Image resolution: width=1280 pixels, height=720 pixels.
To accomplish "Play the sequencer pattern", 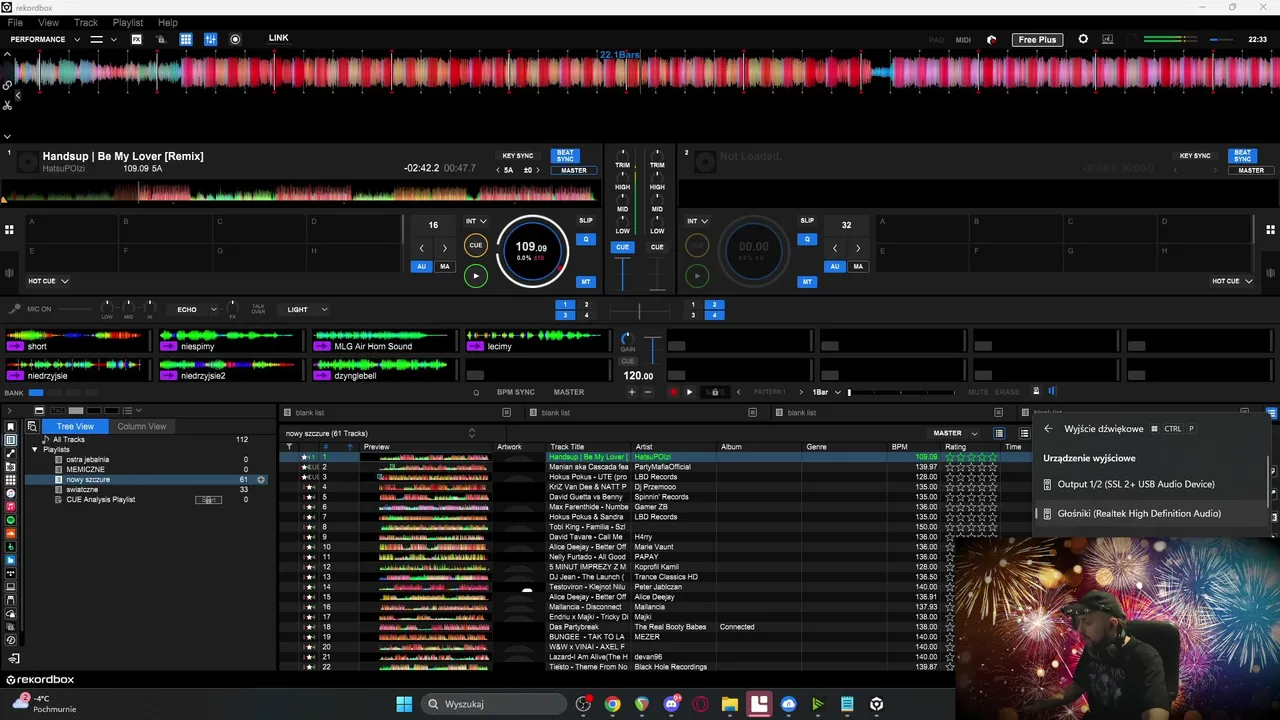I will [689, 392].
